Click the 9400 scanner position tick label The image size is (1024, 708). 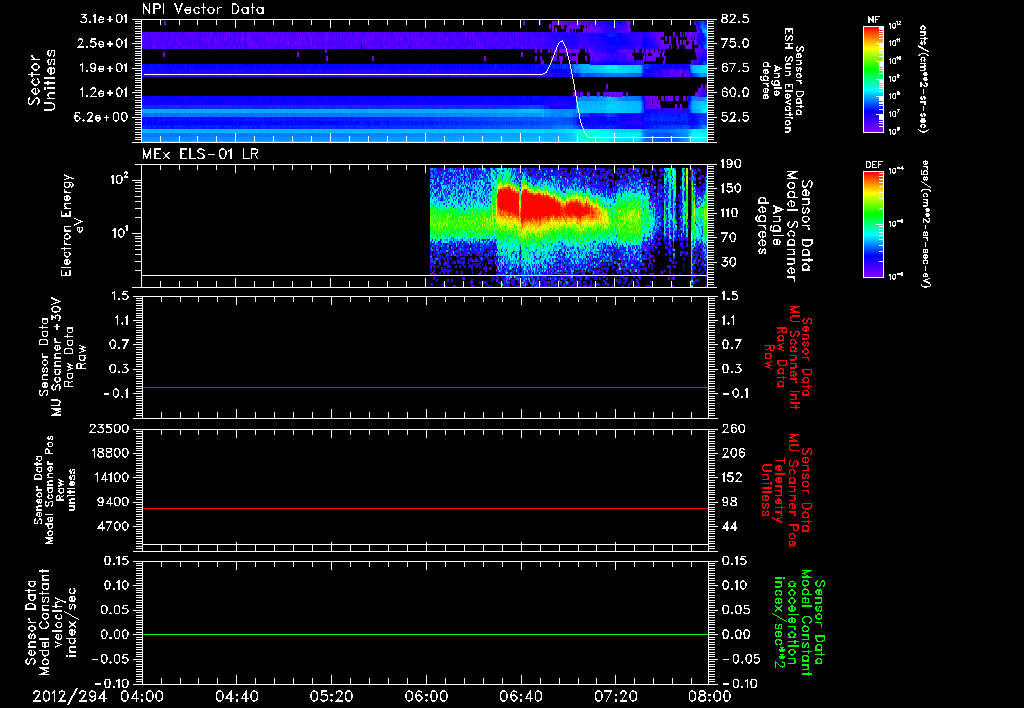click(112, 502)
